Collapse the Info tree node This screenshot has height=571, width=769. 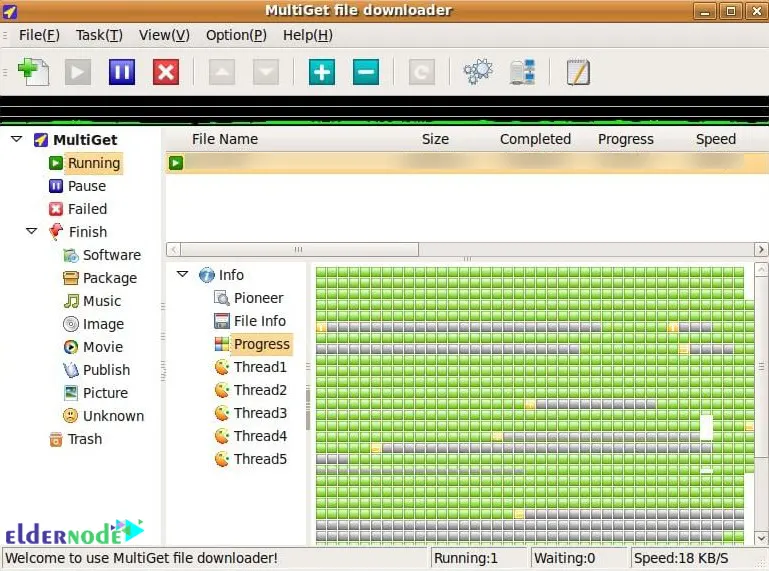[182, 274]
